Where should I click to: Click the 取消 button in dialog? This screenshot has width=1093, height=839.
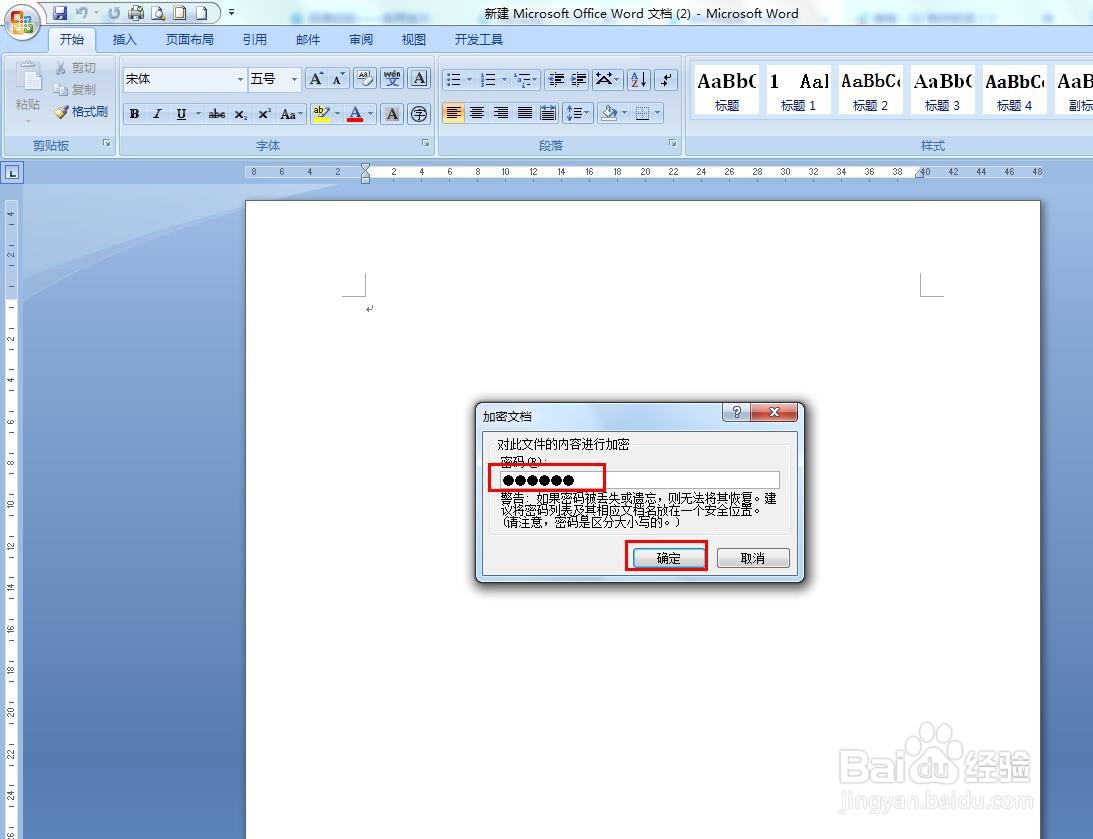tap(753, 558)
